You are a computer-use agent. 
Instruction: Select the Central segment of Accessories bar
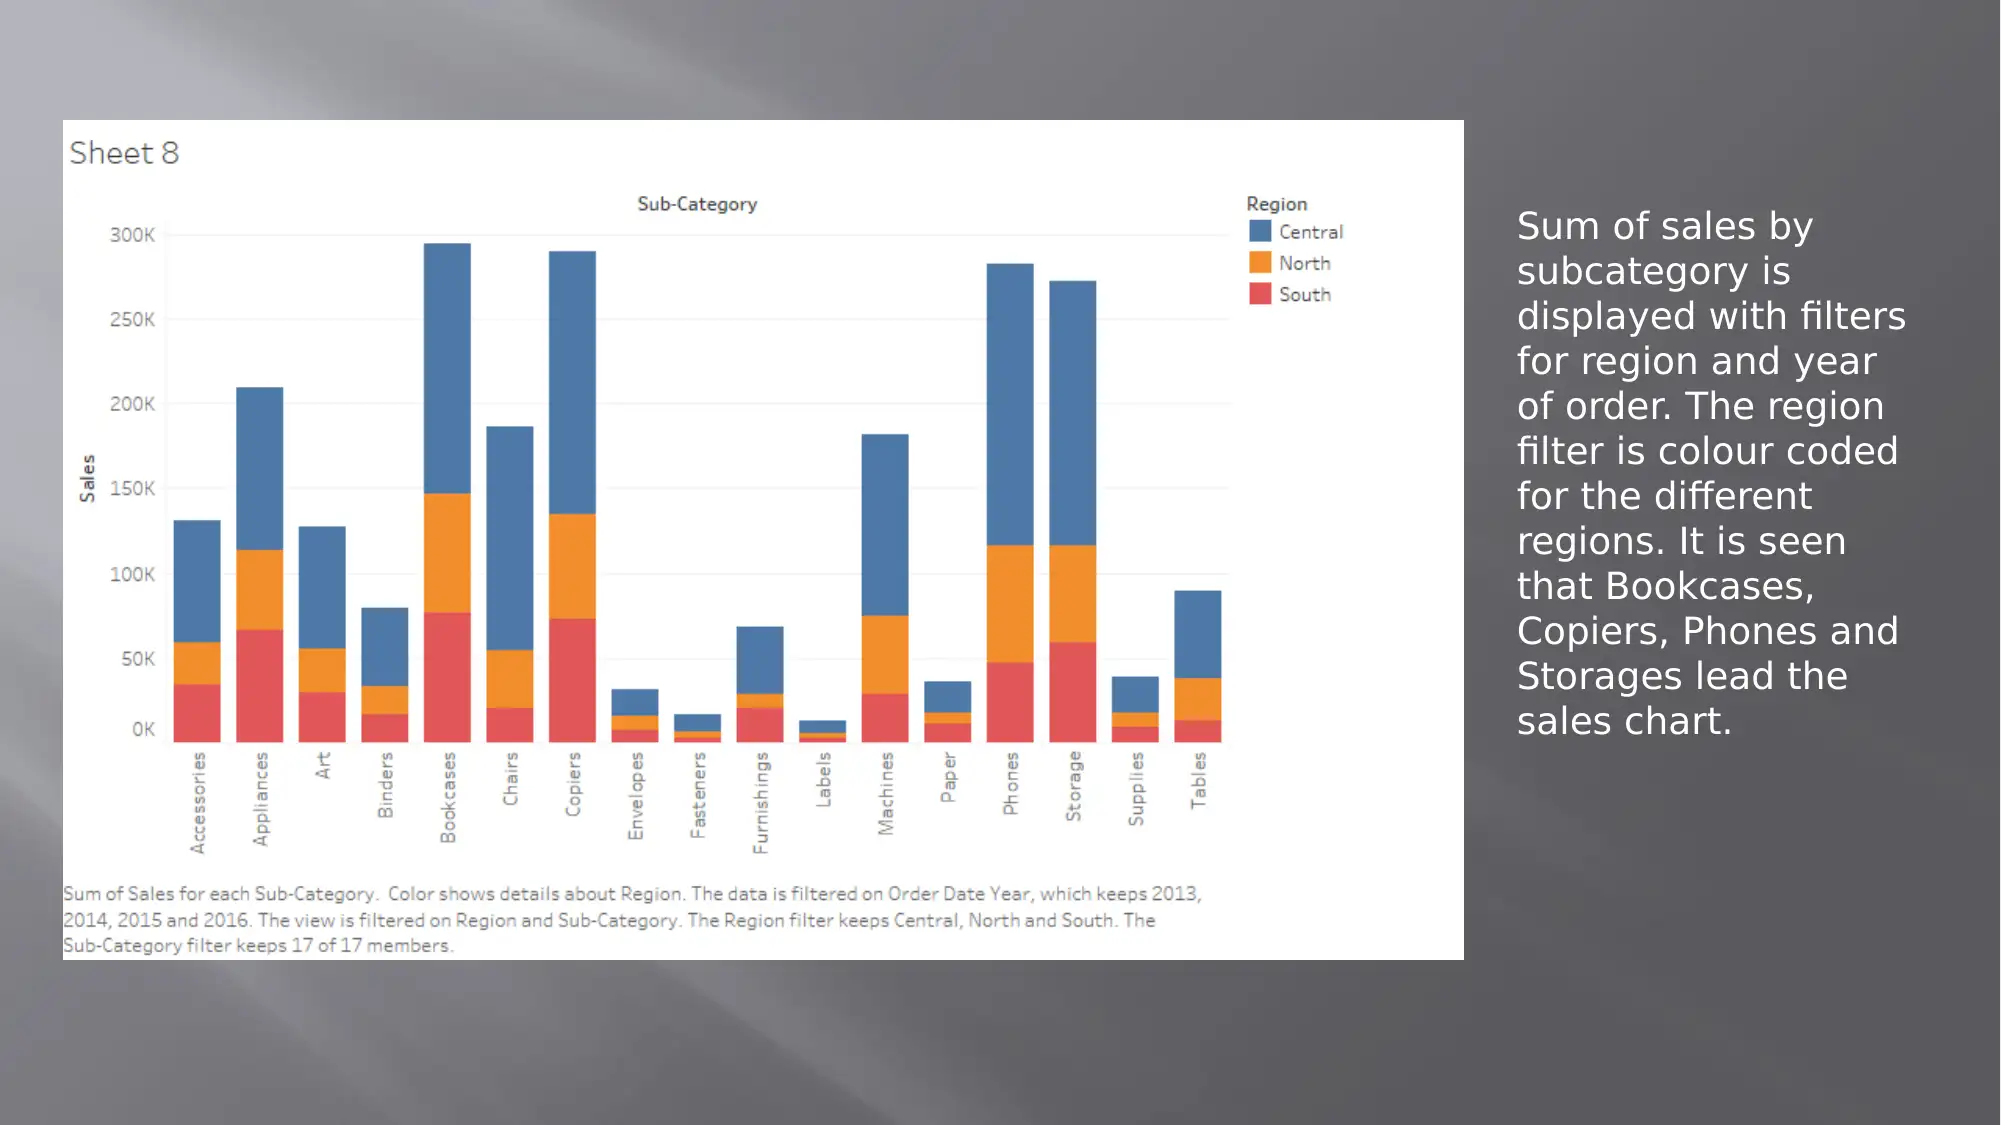click(197, 581)
